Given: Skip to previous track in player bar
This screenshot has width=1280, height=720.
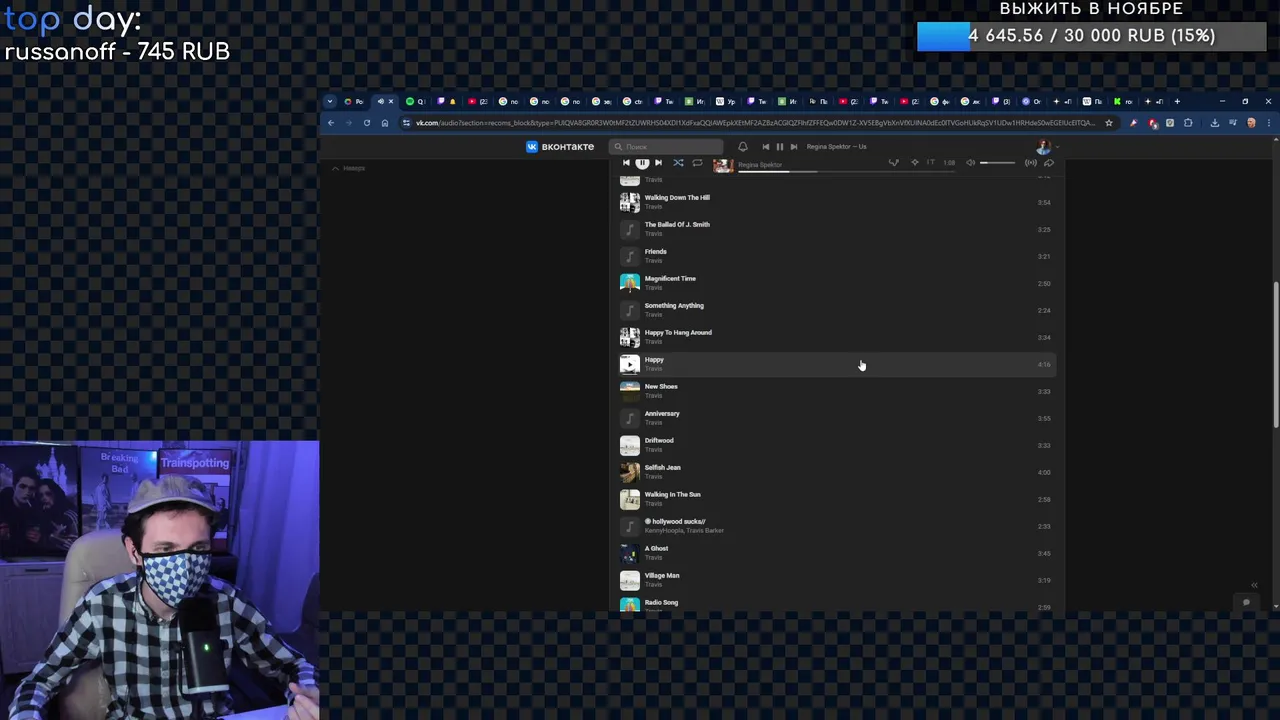Looking at the screenshot, I should pyautogui.click(x=626, y=163).
